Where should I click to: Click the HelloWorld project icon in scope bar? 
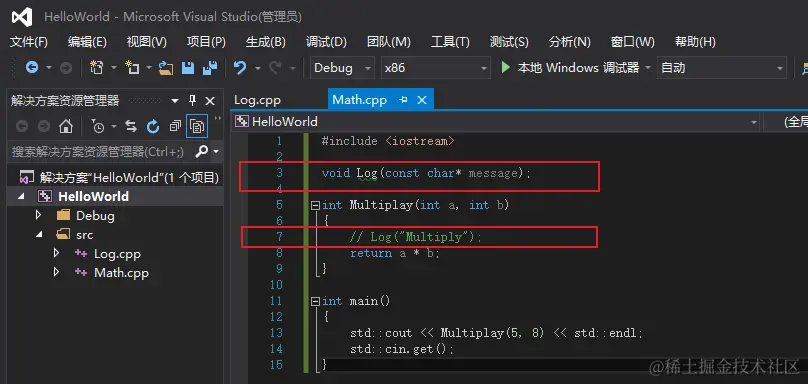tap(242, 122)
